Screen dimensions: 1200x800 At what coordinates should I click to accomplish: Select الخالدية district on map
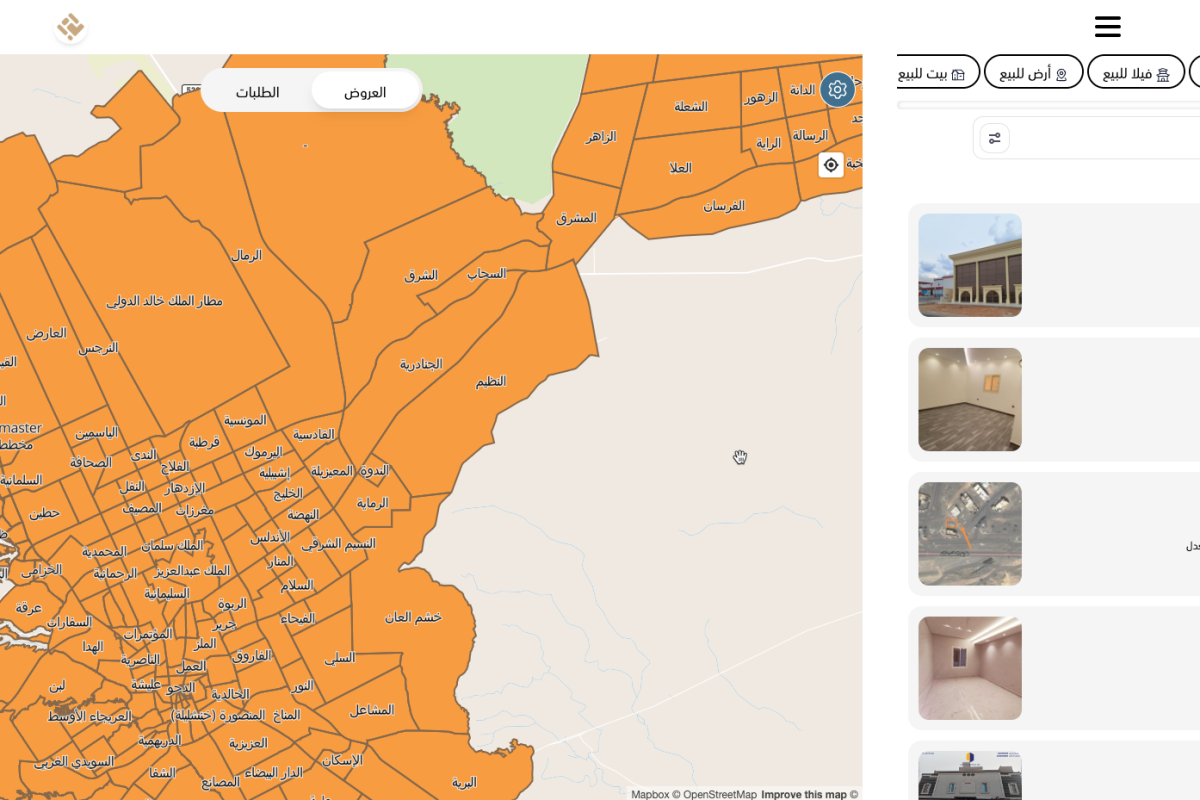tap(229, 694)
